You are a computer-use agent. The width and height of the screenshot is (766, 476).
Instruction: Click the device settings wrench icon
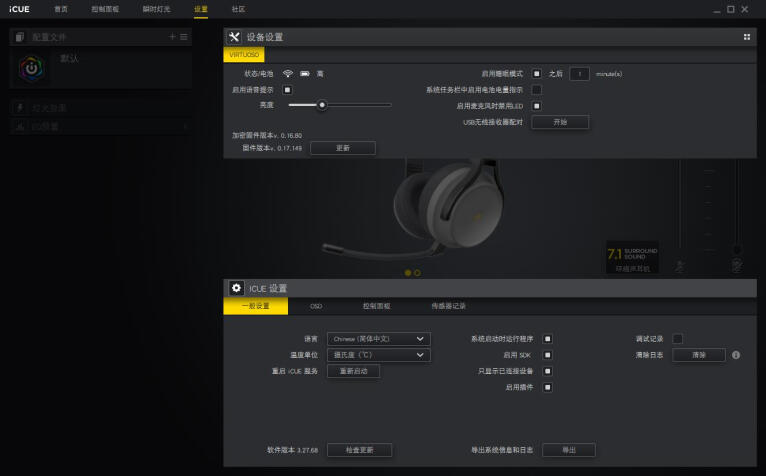click(x=235, y=37)
